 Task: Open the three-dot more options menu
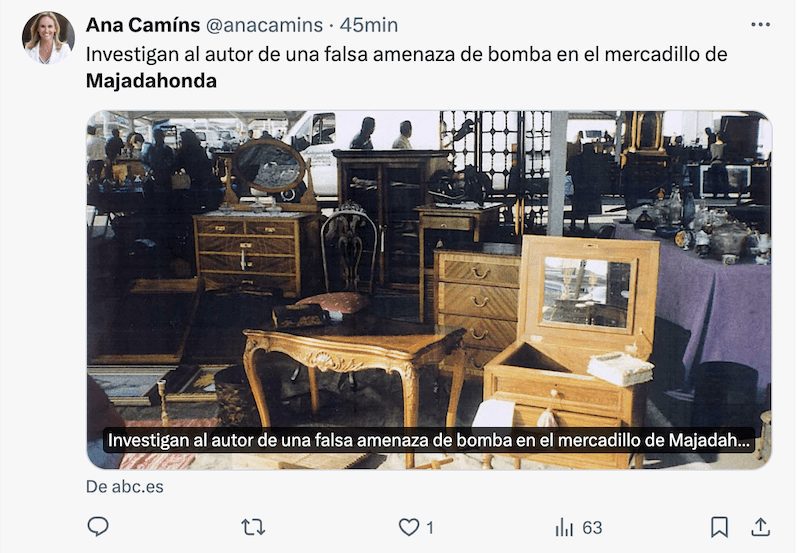(760, 24)
